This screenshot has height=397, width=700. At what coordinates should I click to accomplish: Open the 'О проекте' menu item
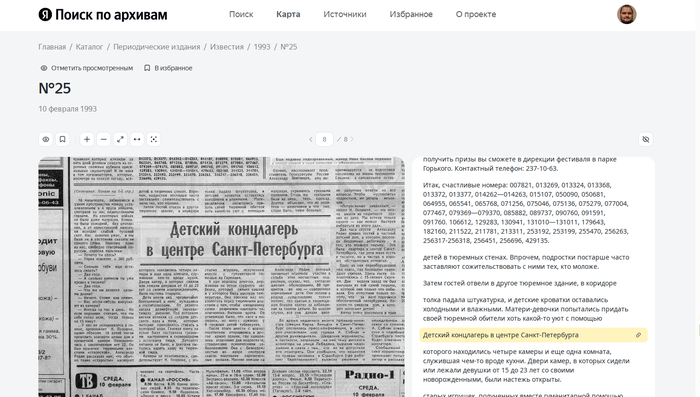tap(476, 14)
